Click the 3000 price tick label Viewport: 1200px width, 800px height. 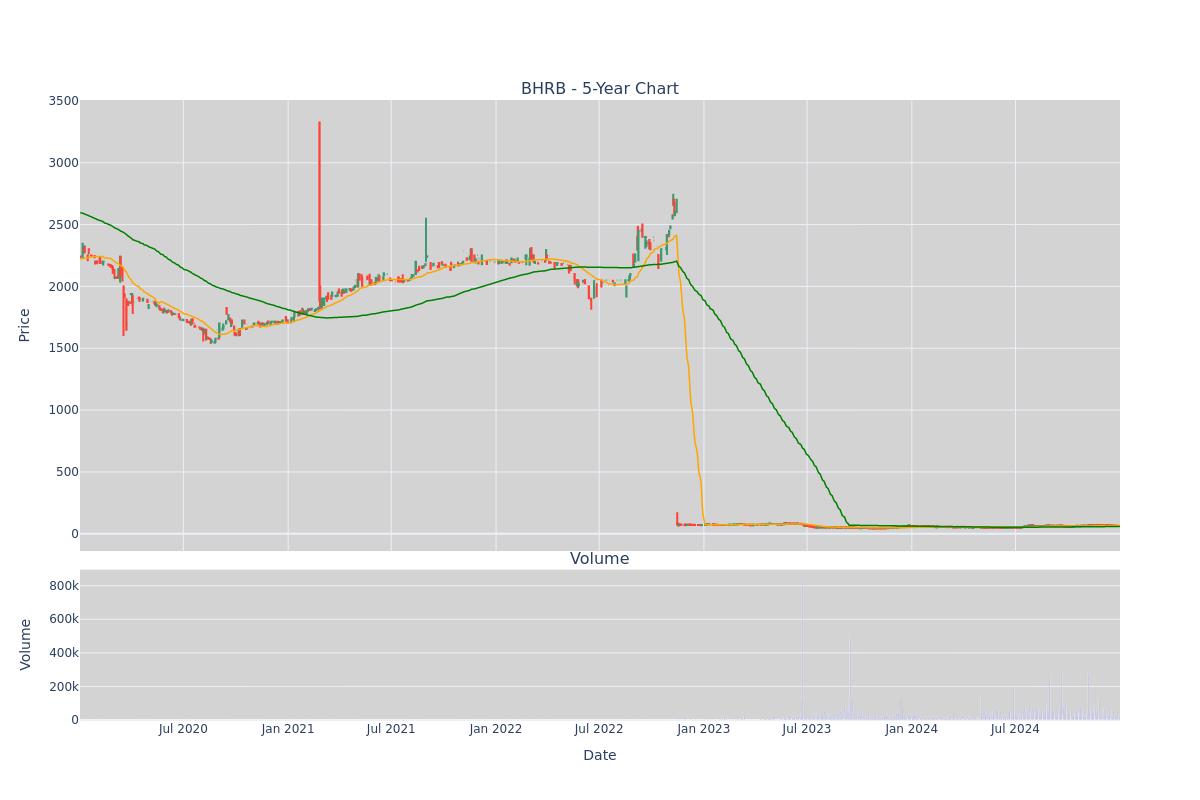pyautogui.click(x=62, y=163)
